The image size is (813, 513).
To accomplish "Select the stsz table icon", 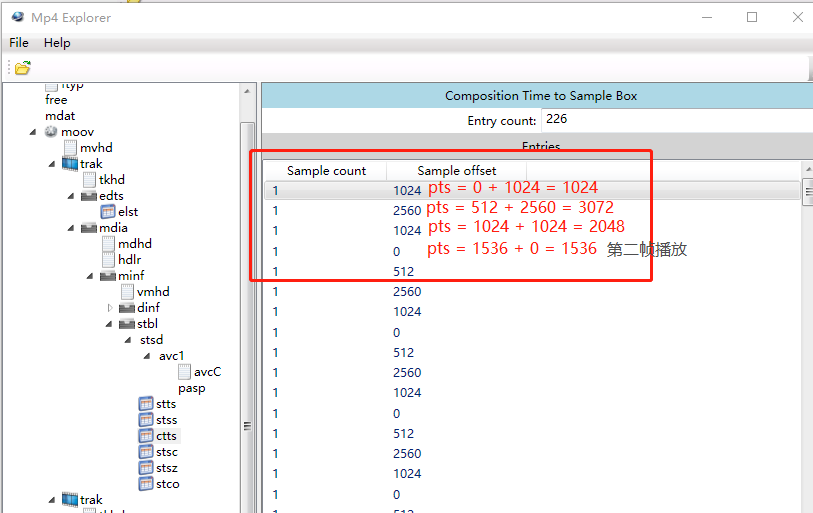I will point(146,468).
